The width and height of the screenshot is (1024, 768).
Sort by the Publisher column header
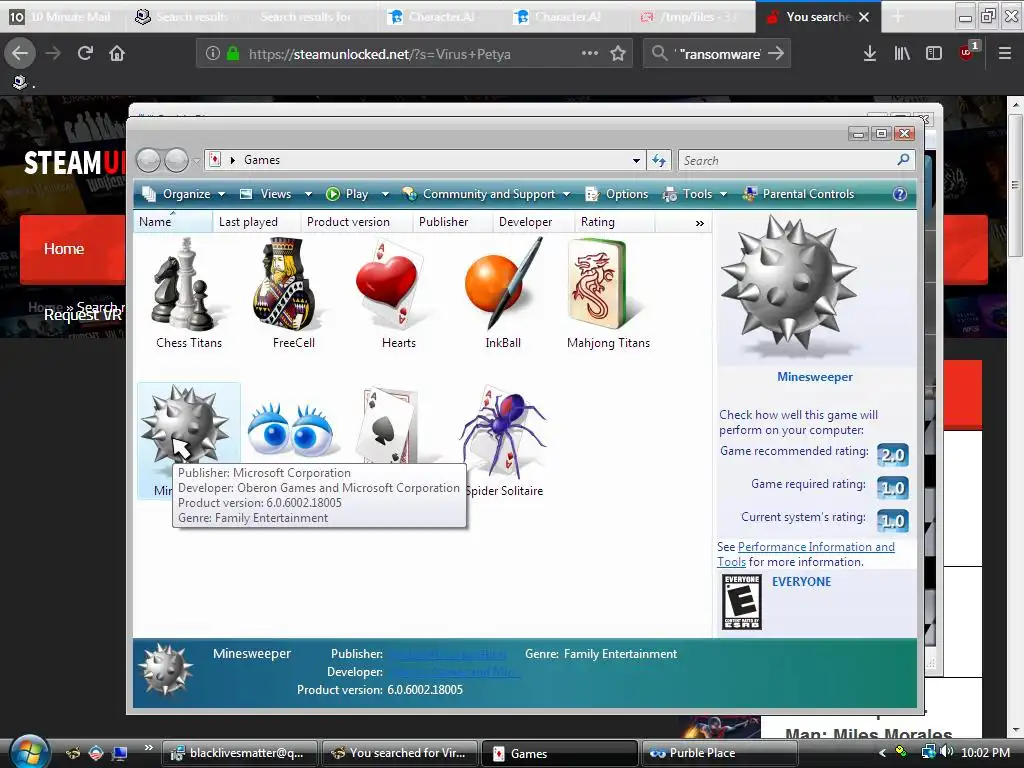tap(452, 222)
